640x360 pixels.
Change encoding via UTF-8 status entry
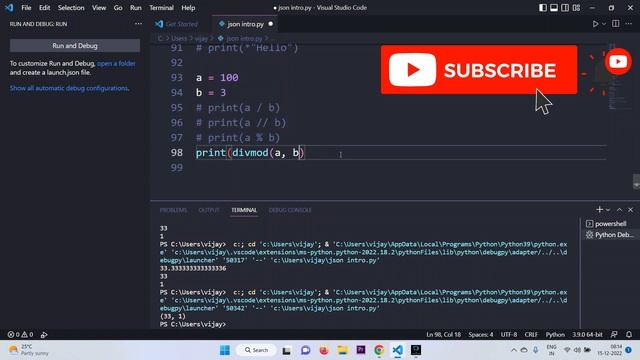(x=509, y=335)
